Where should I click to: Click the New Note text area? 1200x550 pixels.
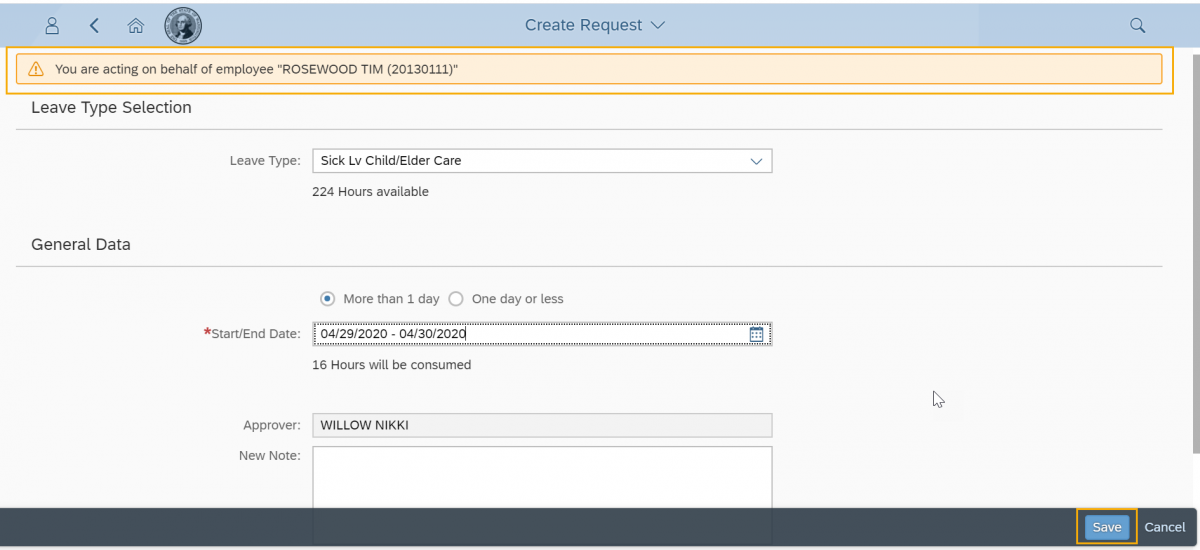tap(542, 476)
